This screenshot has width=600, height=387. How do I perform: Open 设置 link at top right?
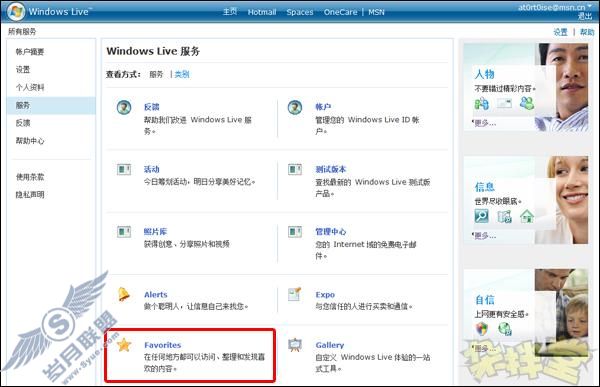click(561, 32)
